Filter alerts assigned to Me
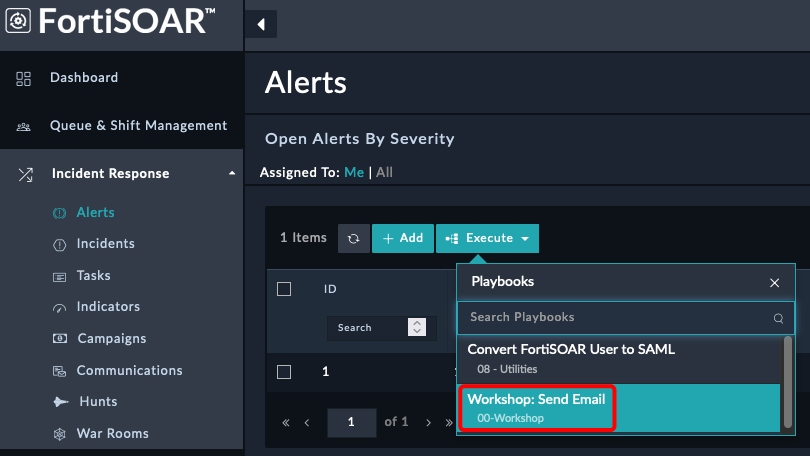 [354, 172]
